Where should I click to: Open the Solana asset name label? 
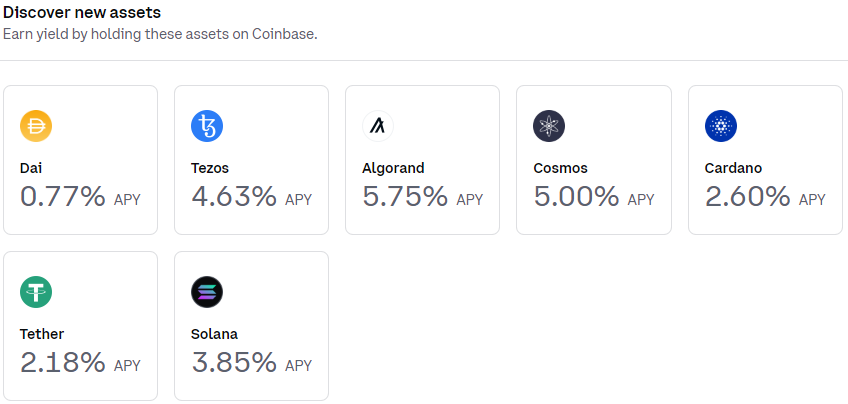tap(214, 334)
